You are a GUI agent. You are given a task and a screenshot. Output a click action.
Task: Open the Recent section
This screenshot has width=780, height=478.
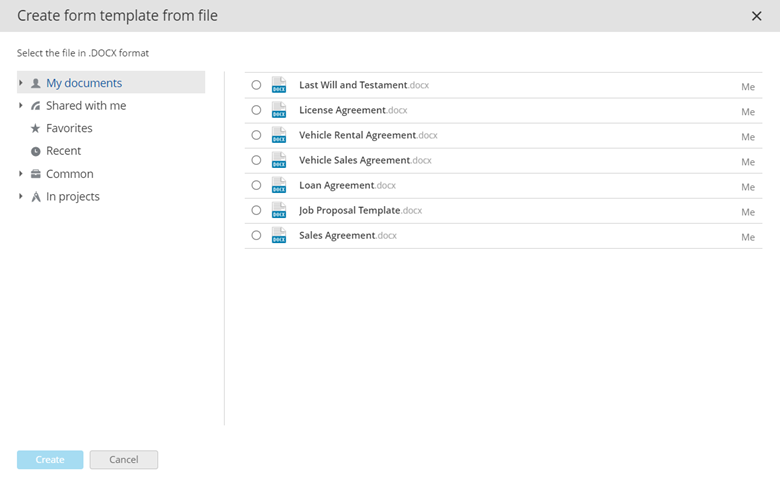click(63, 151)
